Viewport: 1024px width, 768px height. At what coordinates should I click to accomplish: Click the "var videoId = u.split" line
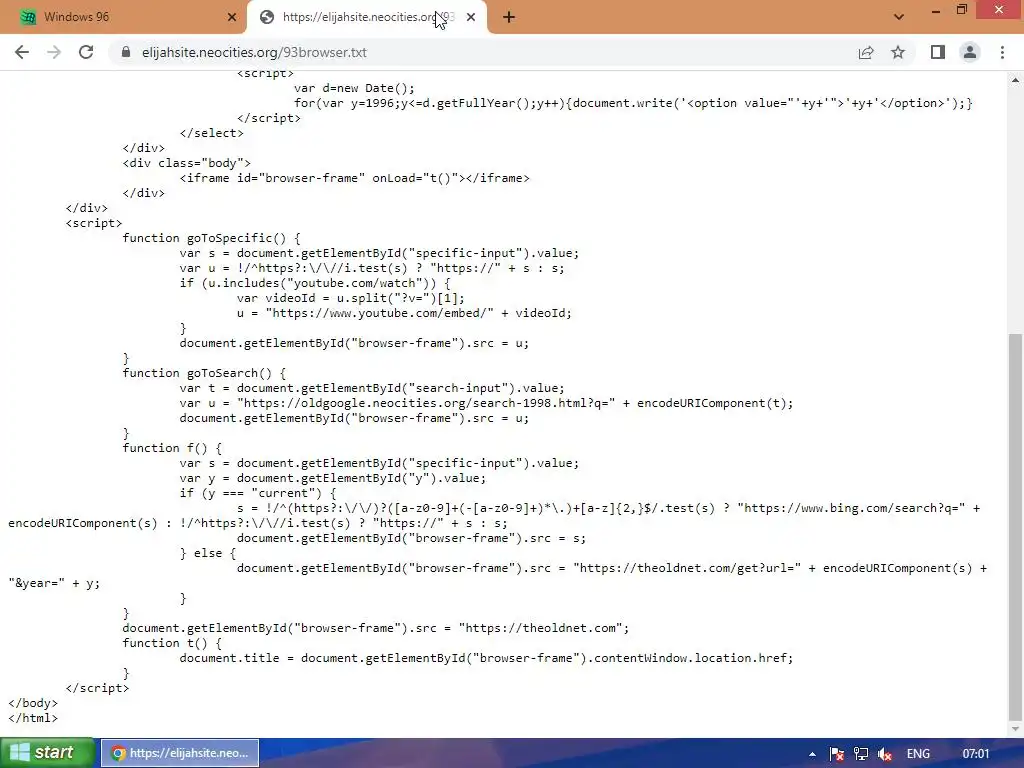click(350, 298)
